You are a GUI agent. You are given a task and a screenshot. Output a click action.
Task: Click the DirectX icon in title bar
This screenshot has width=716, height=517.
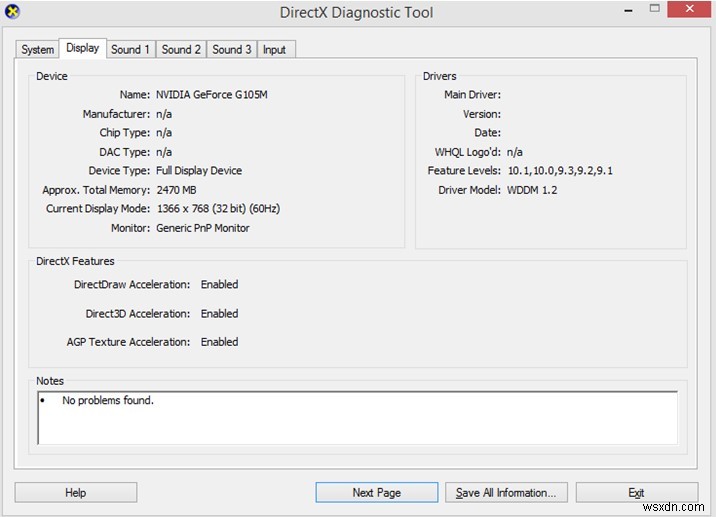12,11
